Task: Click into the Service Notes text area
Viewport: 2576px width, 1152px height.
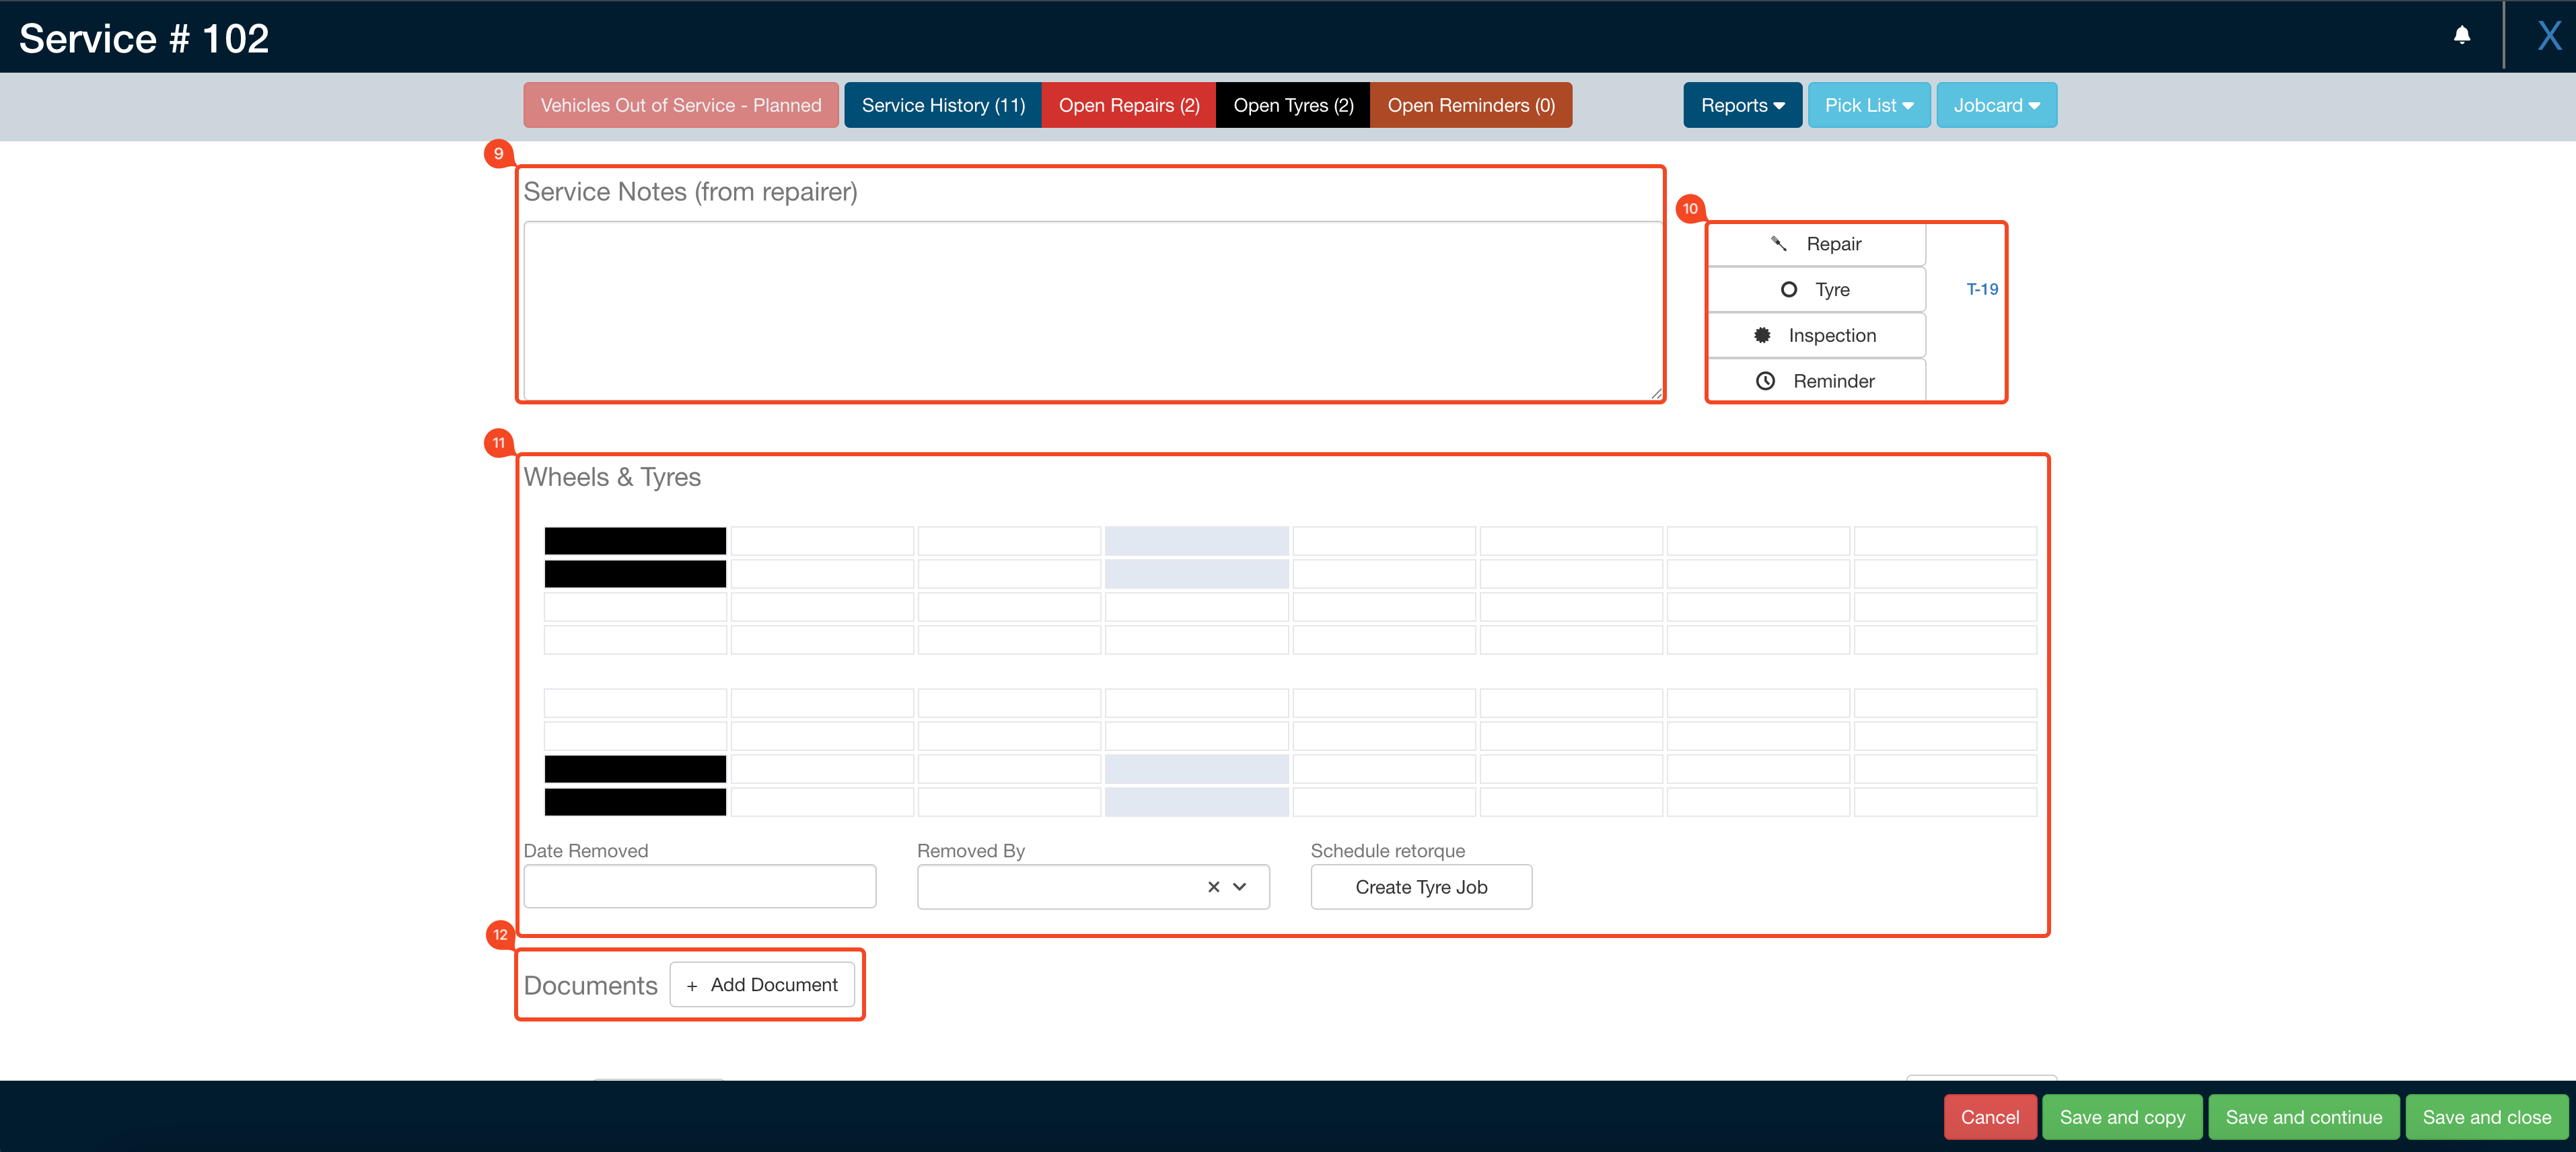Action: (x=1093, y=310)
